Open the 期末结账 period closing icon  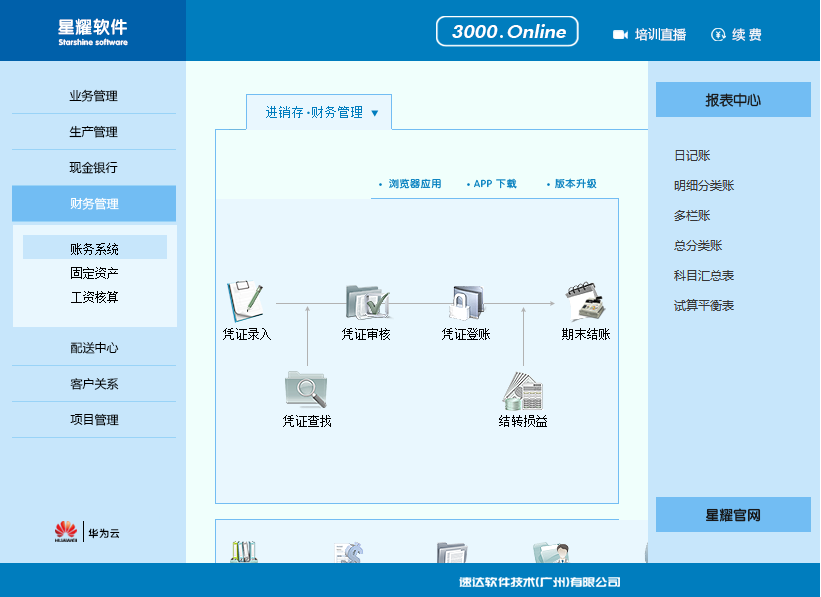585,301
